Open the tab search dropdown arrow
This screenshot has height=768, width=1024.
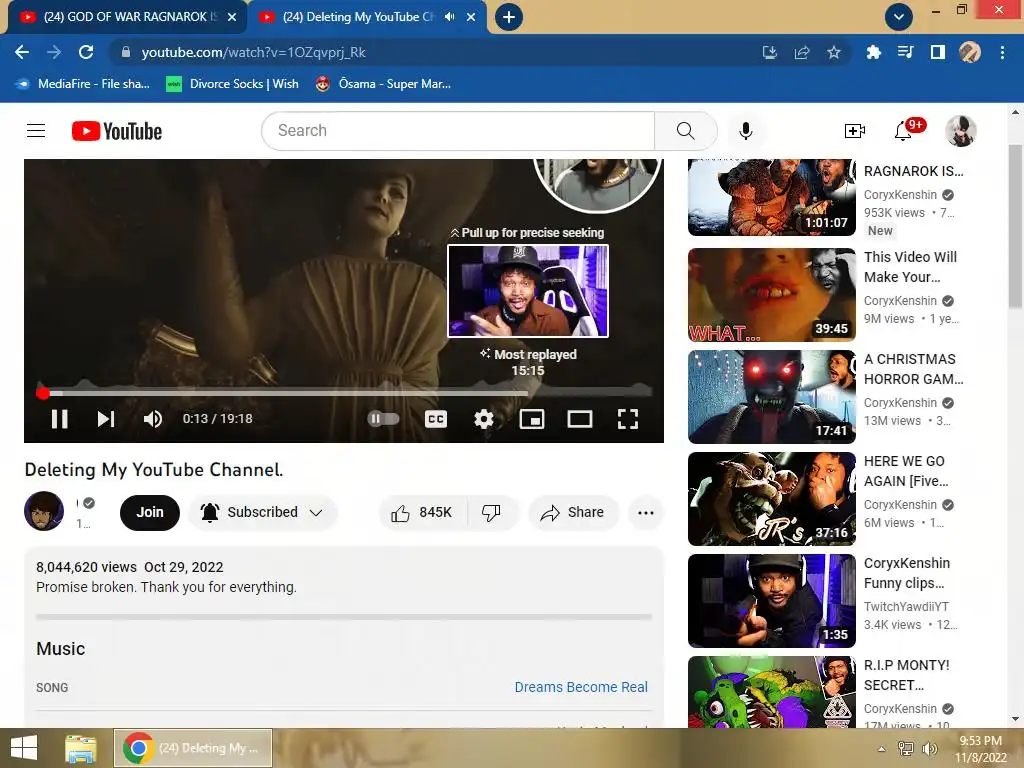pos(899,17)
